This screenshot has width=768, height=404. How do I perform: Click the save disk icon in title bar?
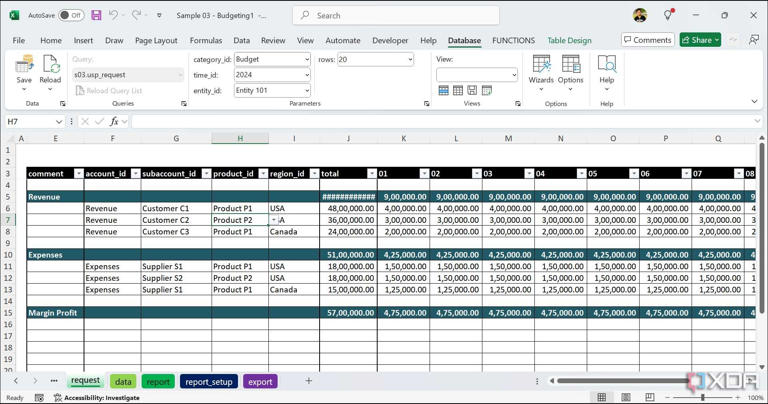click(x=96, y=16)
